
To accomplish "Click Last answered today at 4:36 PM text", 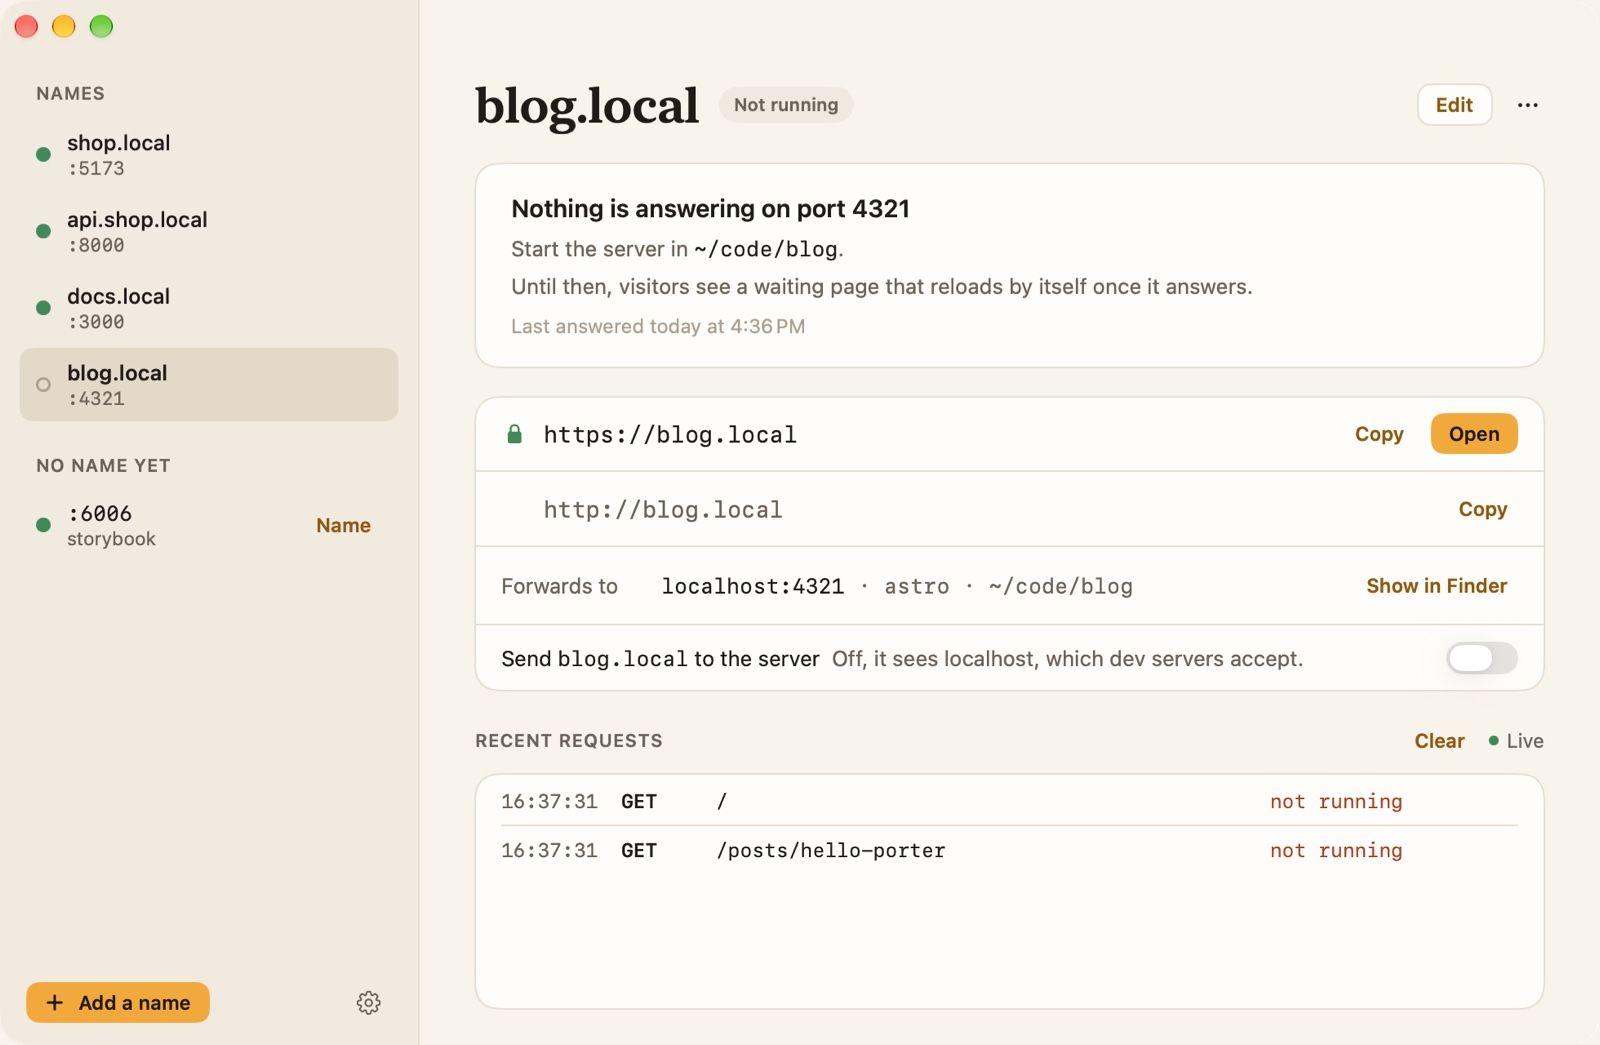I will [x=658, y=326].
